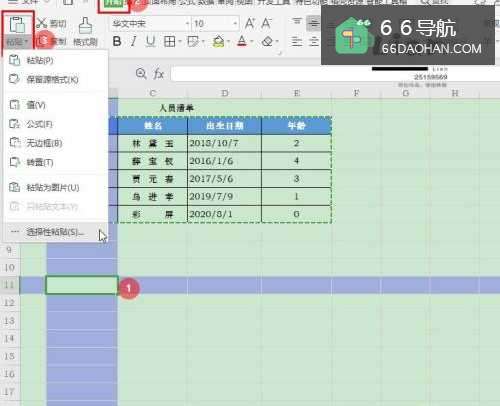Toggle Italic formatting
Screen dimensions: 500x406
point(134,41)
